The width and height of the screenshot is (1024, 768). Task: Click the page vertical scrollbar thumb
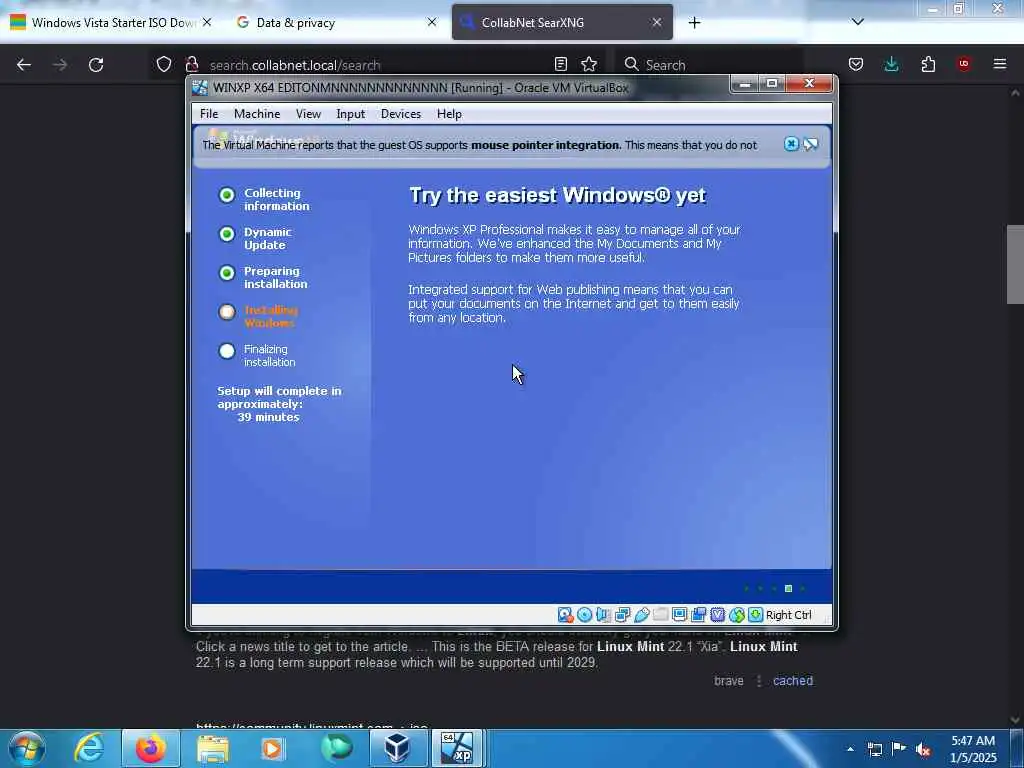tap(1015, 264)
